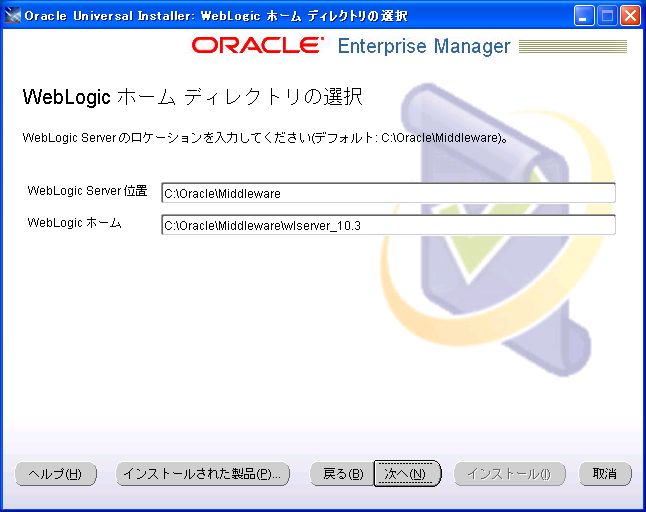The width and height of the screenshot is (646, 512).
Task: Click the WebLogic Server 位置 input field
Action: (389, 193)
